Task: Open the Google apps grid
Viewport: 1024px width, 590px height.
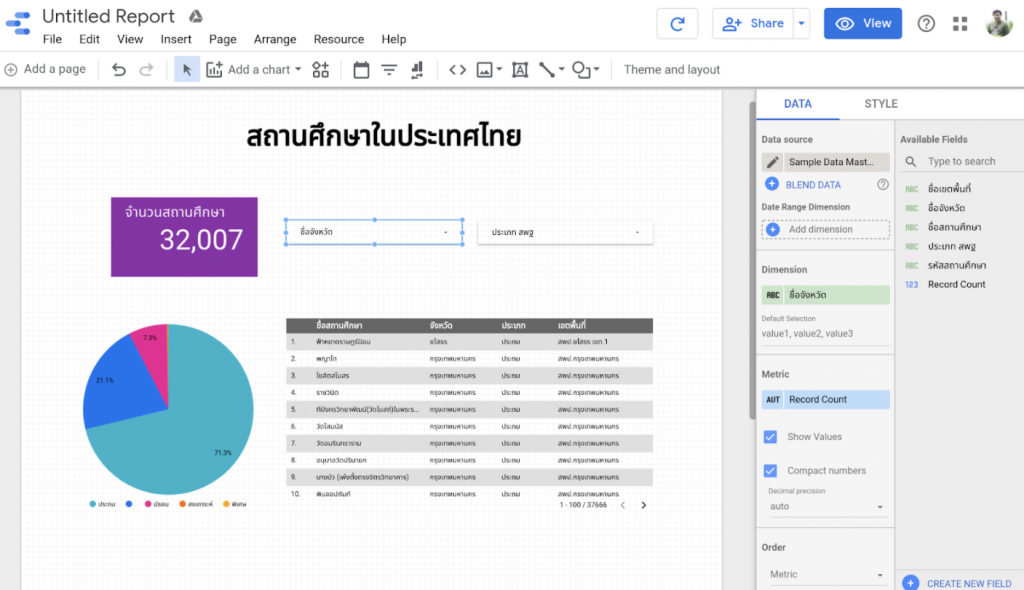Action: pos(959,24)
